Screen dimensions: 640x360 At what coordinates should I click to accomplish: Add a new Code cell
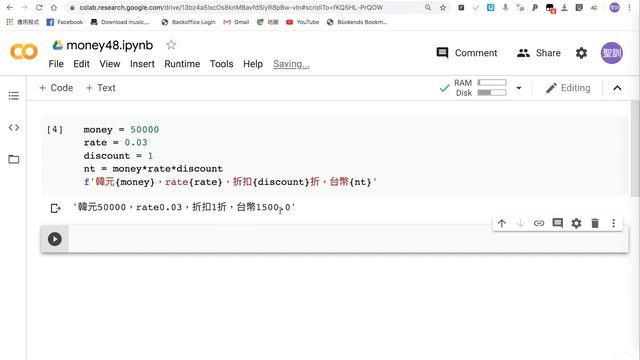[x=56, y=88]
